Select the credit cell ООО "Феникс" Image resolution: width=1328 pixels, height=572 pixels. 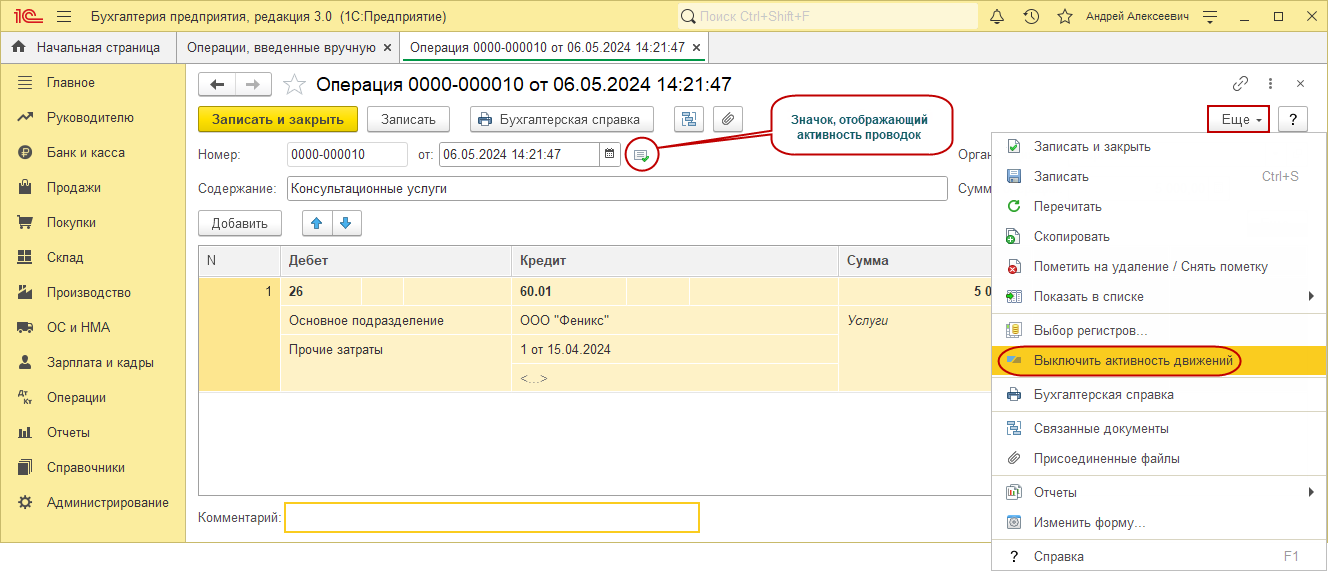(675, 320)
